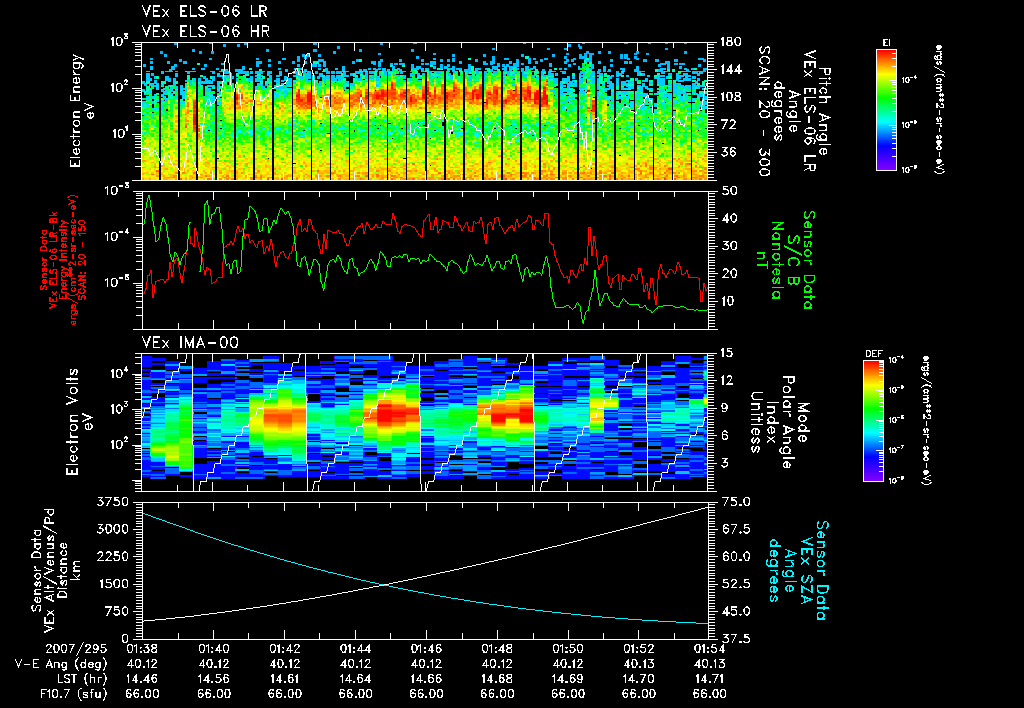Click the time tick label "01:42"
The height and width of the screenshot is (708, 1024).
[x=284, y=649]
